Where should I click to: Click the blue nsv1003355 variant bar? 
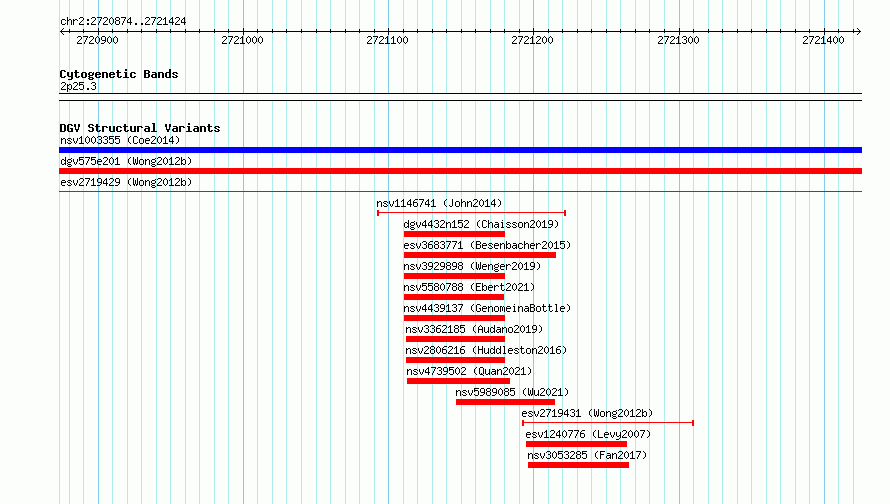(460, 150)
